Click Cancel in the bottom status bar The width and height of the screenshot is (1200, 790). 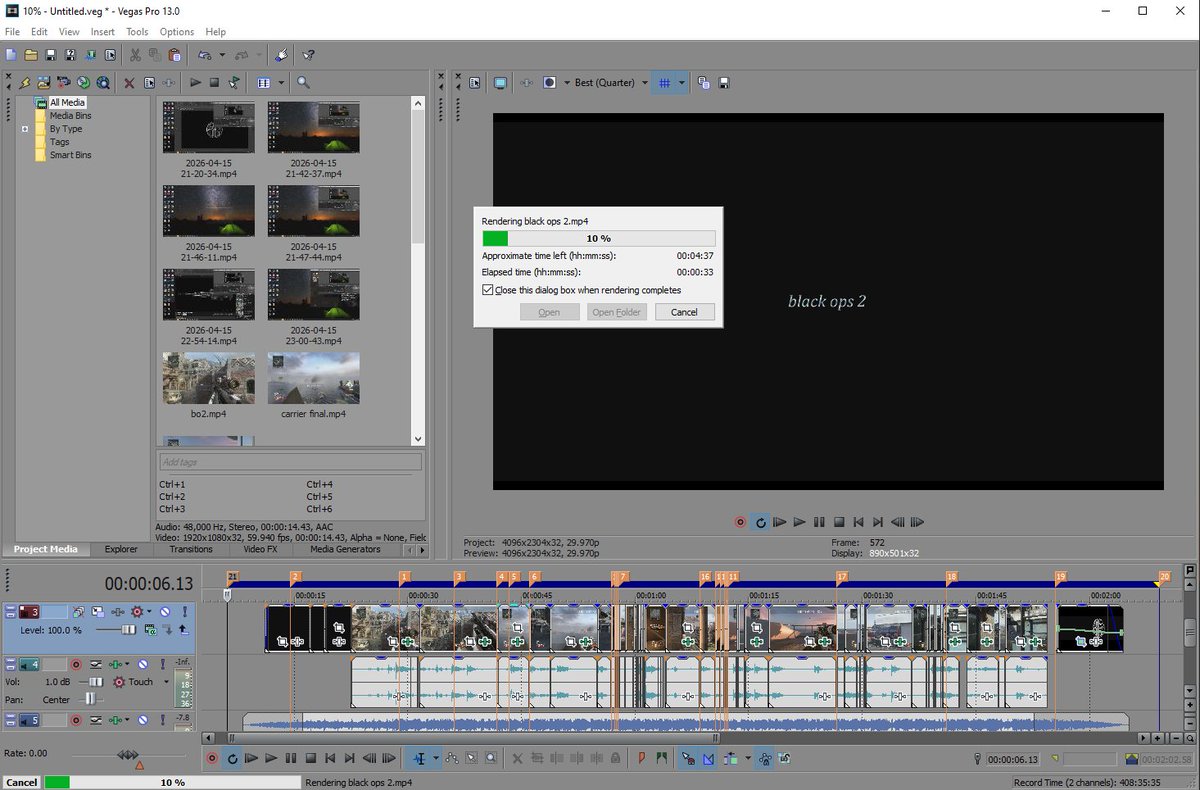click(x=21, y=782)
